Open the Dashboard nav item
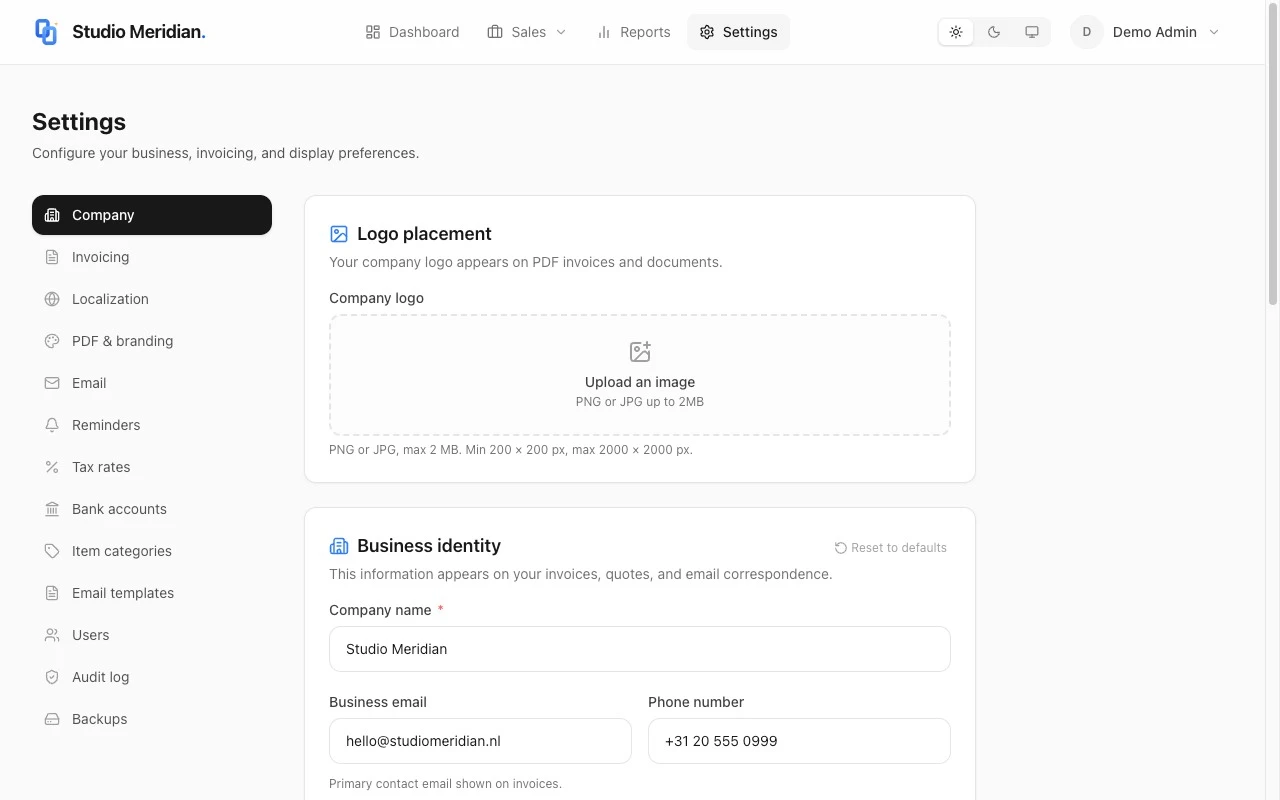Image resolution: width=1280 pixels, height=800 pixels. coord(412,32)
